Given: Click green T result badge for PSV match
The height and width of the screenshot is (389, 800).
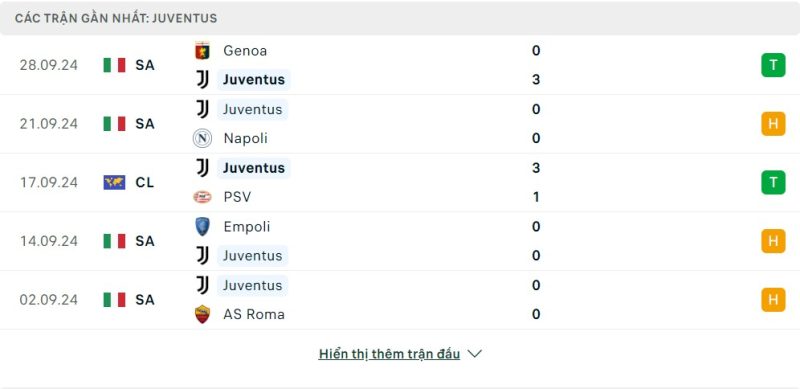Looking at the screenshot, I should [x=773, y=182].
